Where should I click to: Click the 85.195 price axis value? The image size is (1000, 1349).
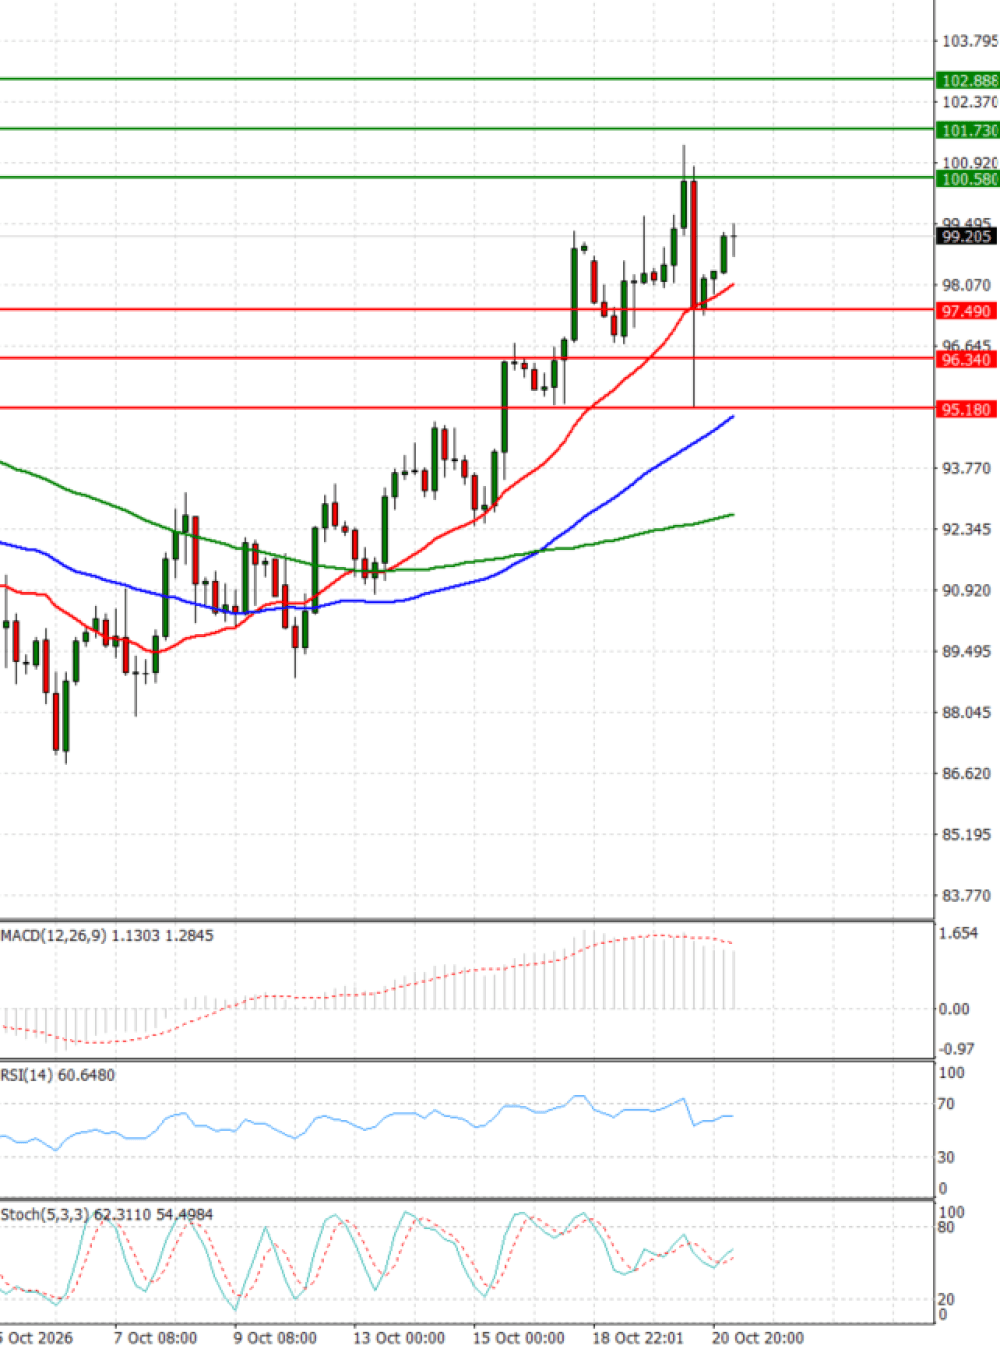(967, 834)
